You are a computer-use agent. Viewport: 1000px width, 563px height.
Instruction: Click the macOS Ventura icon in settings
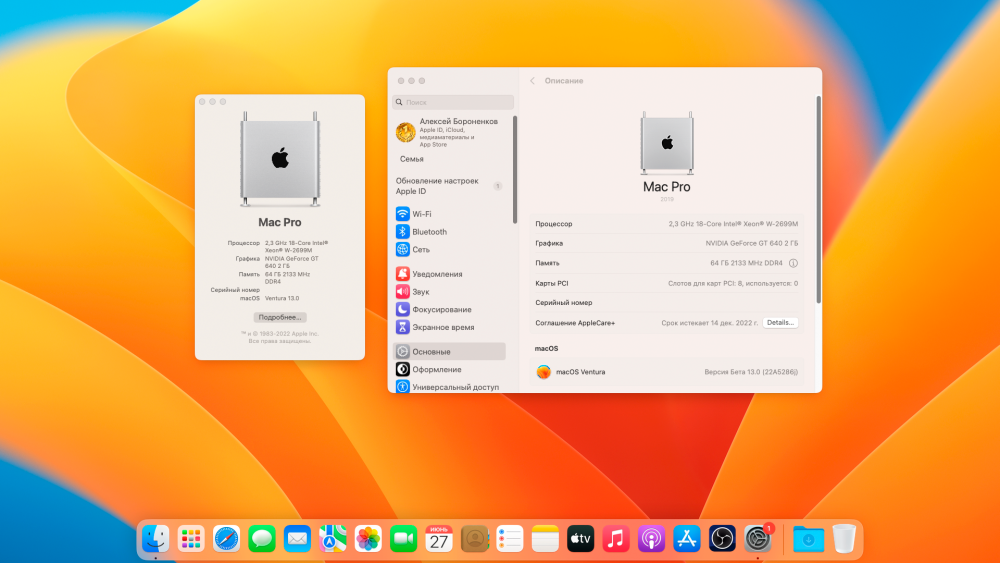543,372
